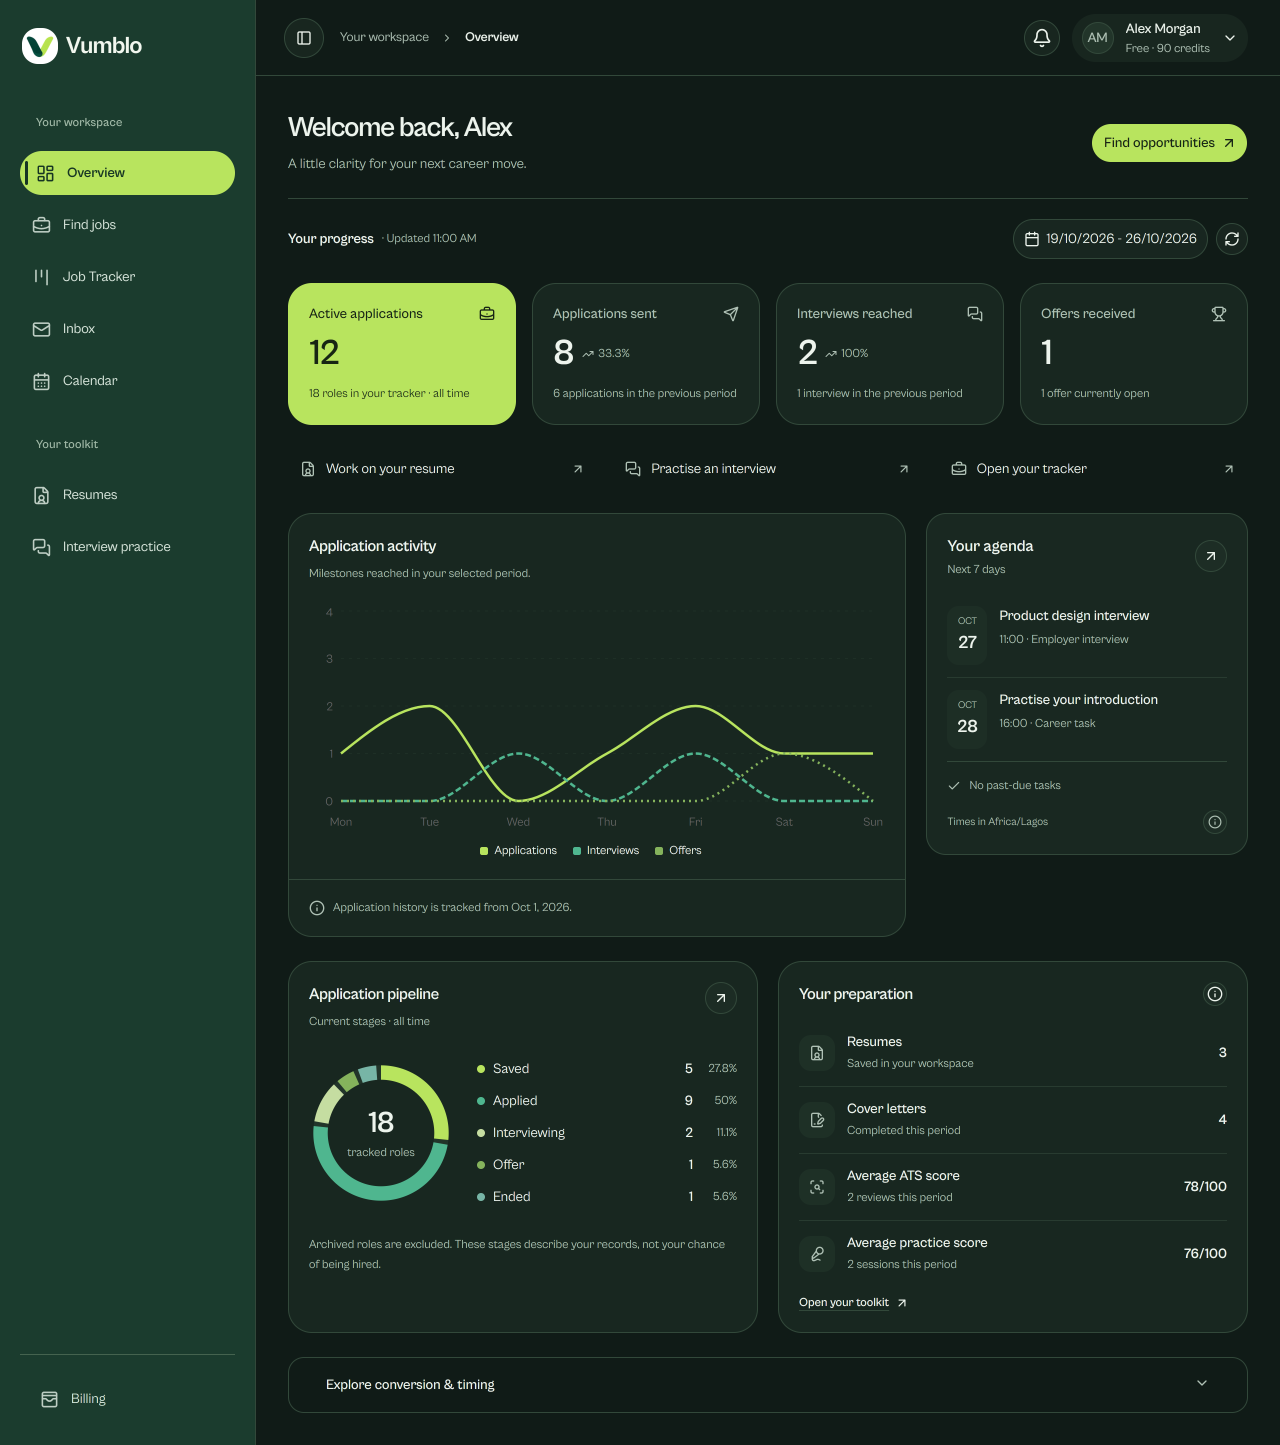The height and width of the screenshot is (1445, 1280).
Task: Open Calendar from the sidebar
Action: click(128, 381)
